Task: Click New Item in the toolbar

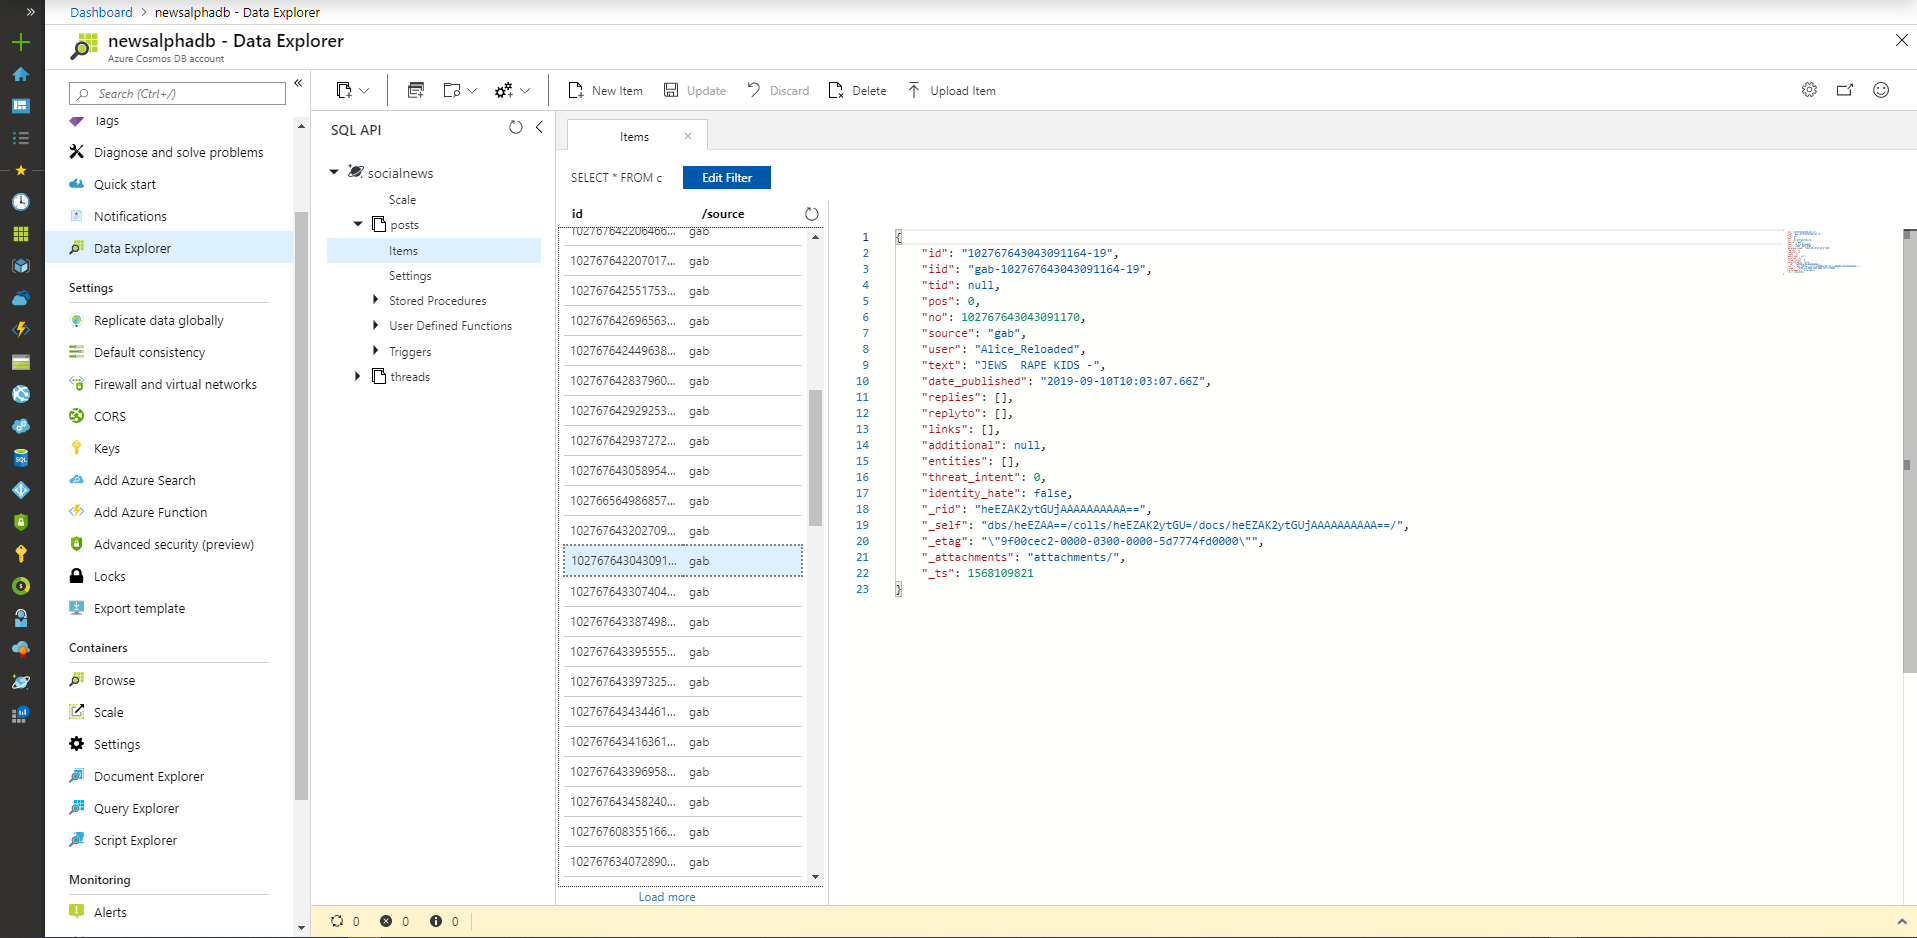Action: tap(606, 90)
